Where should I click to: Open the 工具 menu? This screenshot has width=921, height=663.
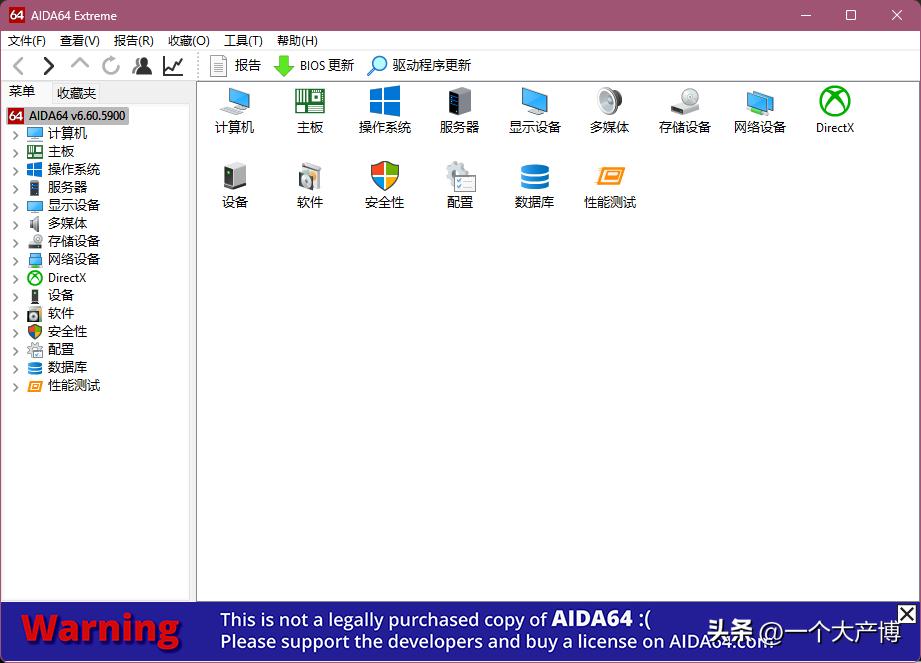(x=242, y=40)
